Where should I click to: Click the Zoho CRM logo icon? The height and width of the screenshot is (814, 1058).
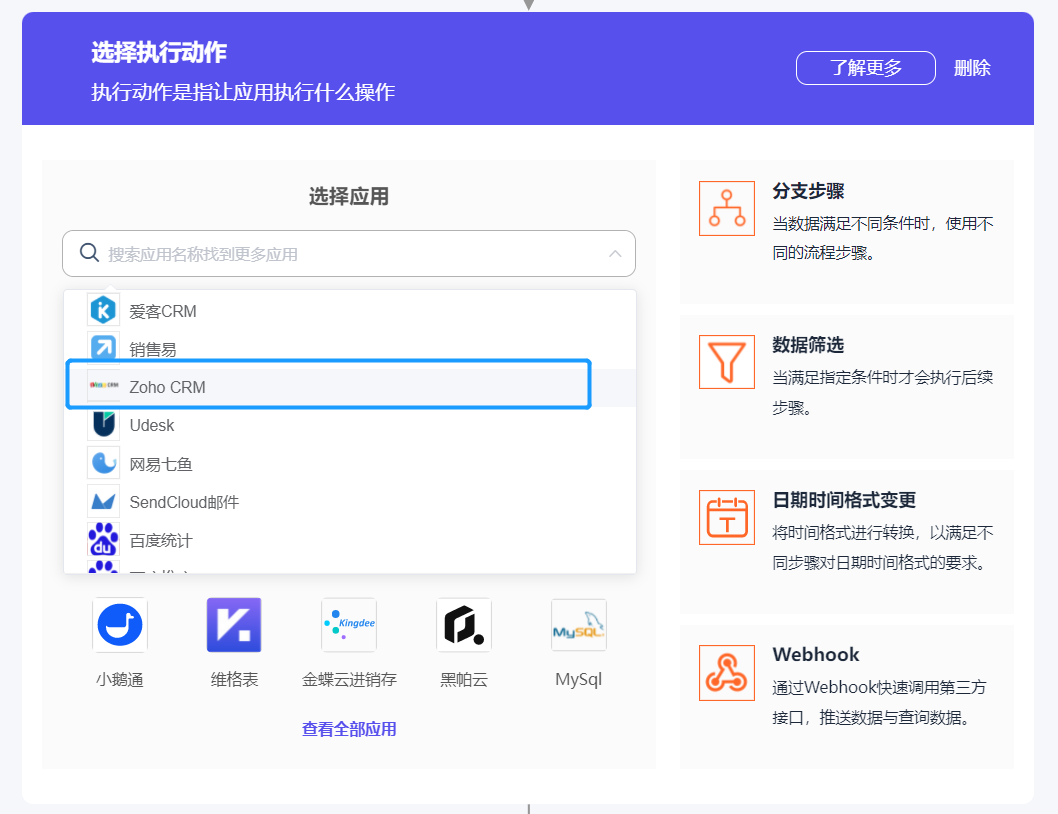[x=103, y=385]
